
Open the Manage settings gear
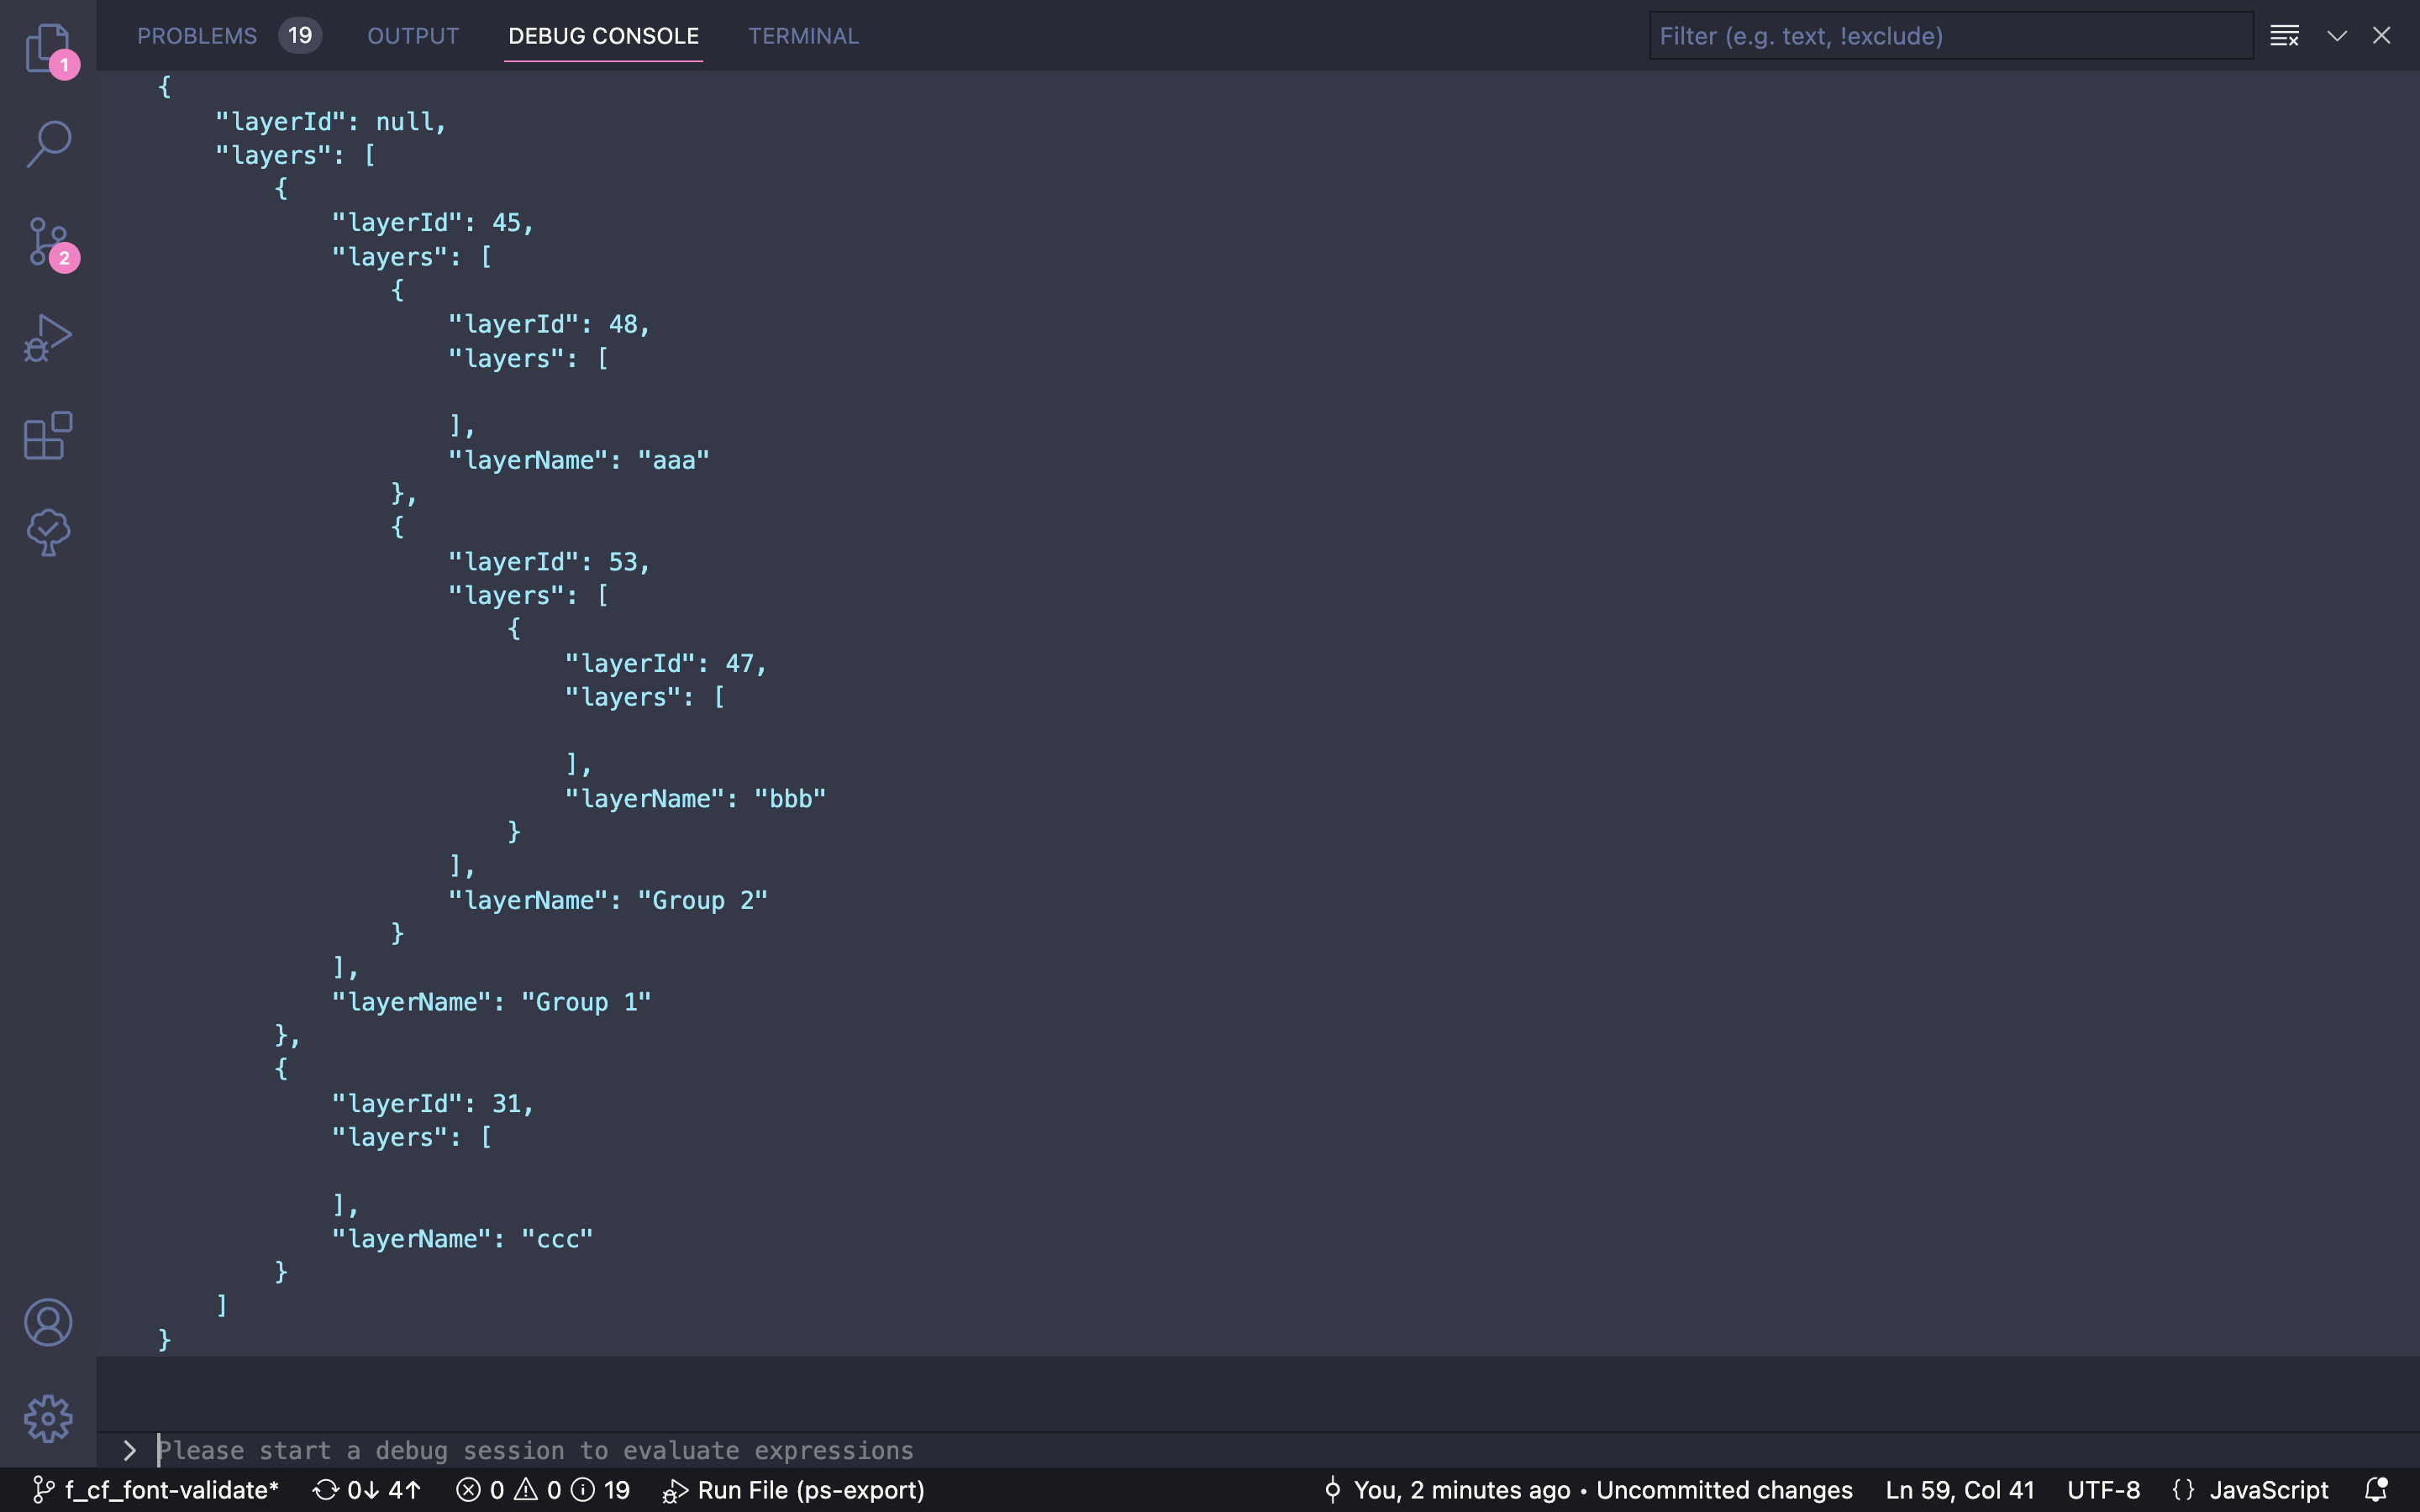(47, 1417)
